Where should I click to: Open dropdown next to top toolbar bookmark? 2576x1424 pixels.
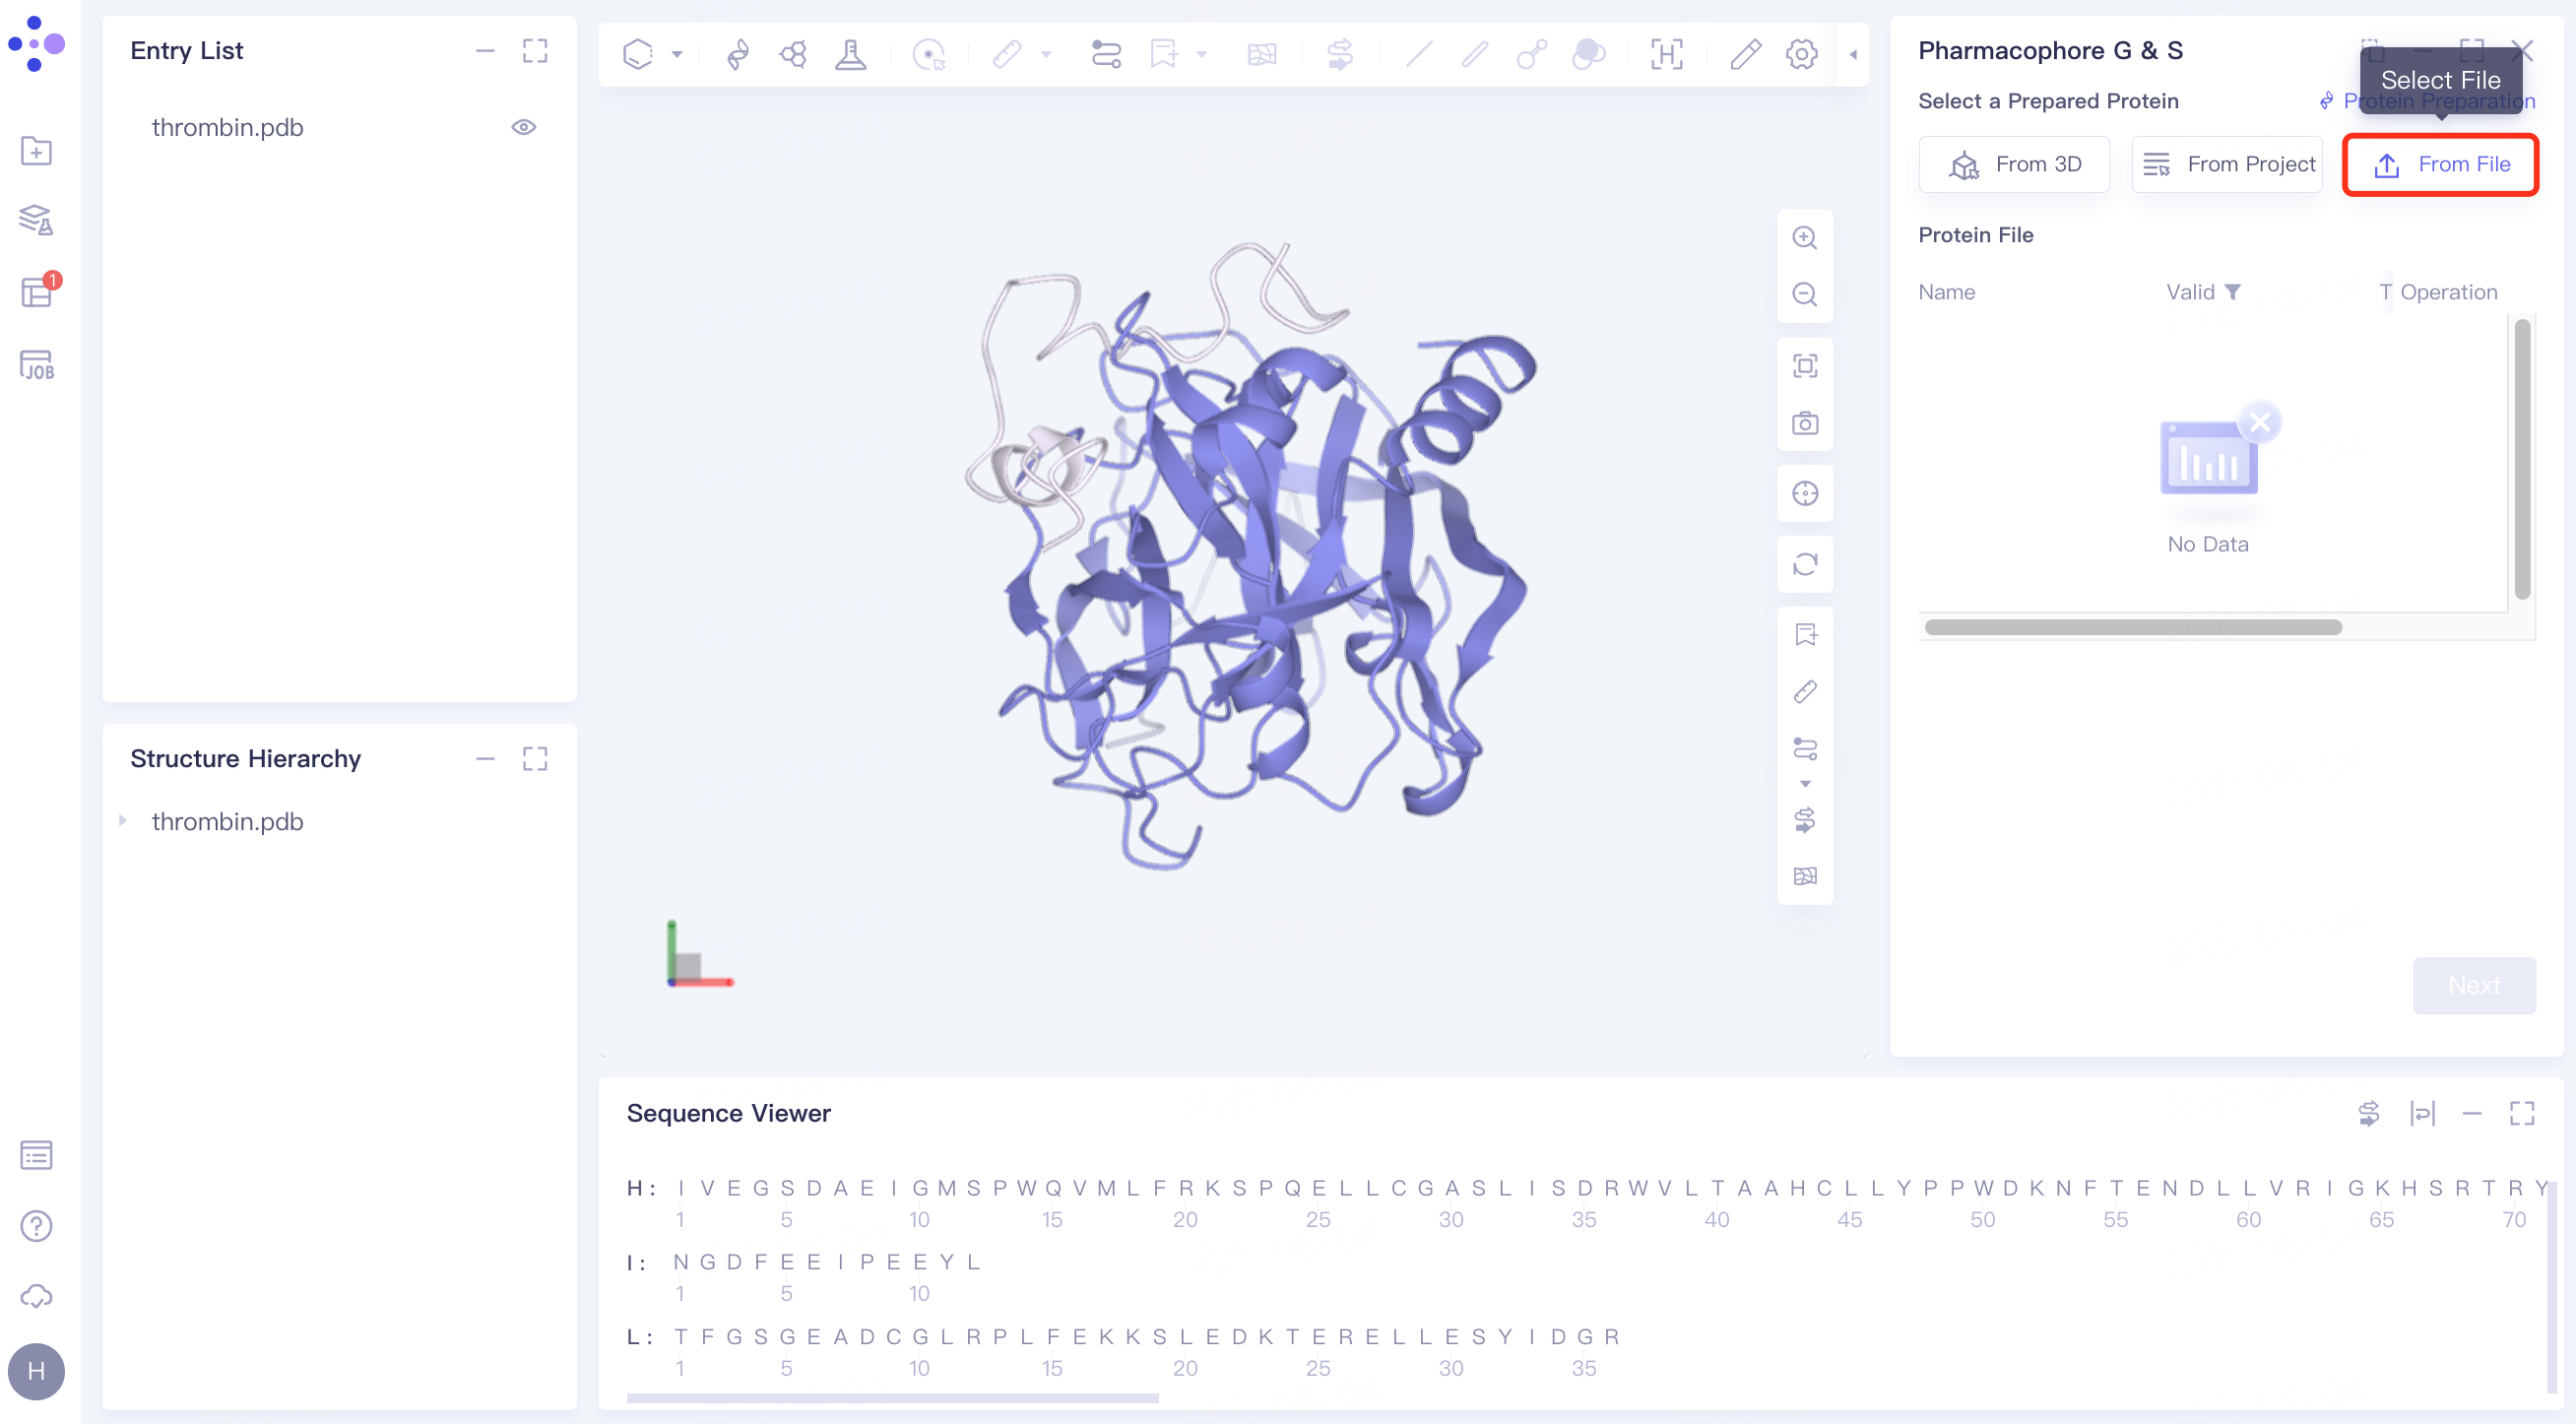click(1202, 54)
